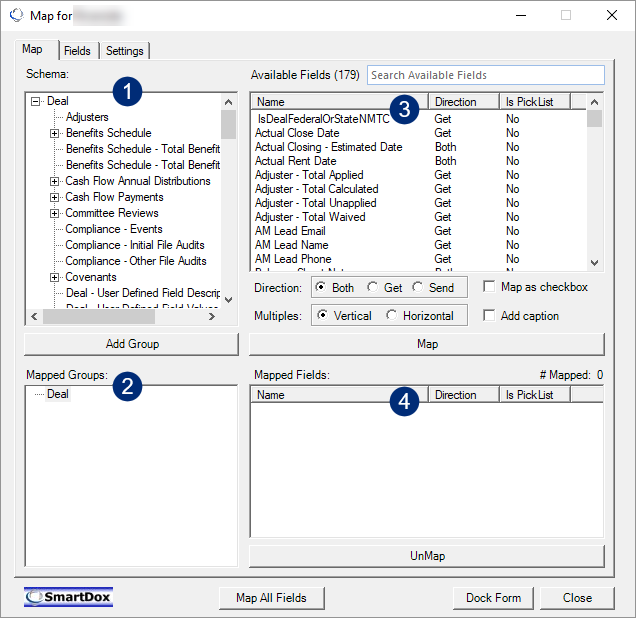Select the Get direction radio button
Image resolution: width=636 pixels, height=618 pixels.
pos(372,287)
